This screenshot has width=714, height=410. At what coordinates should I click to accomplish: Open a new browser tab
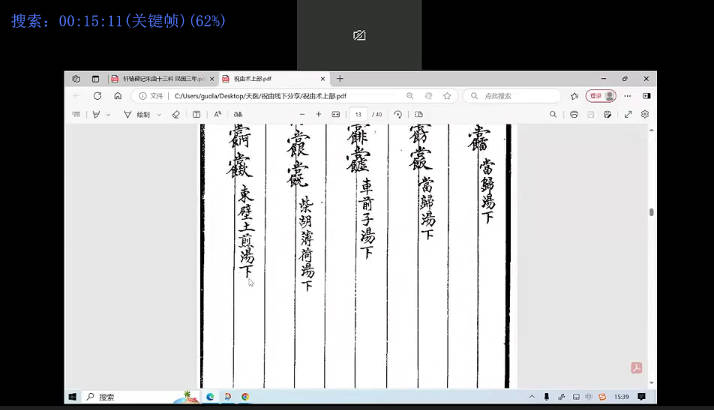[x=340, y=78]
